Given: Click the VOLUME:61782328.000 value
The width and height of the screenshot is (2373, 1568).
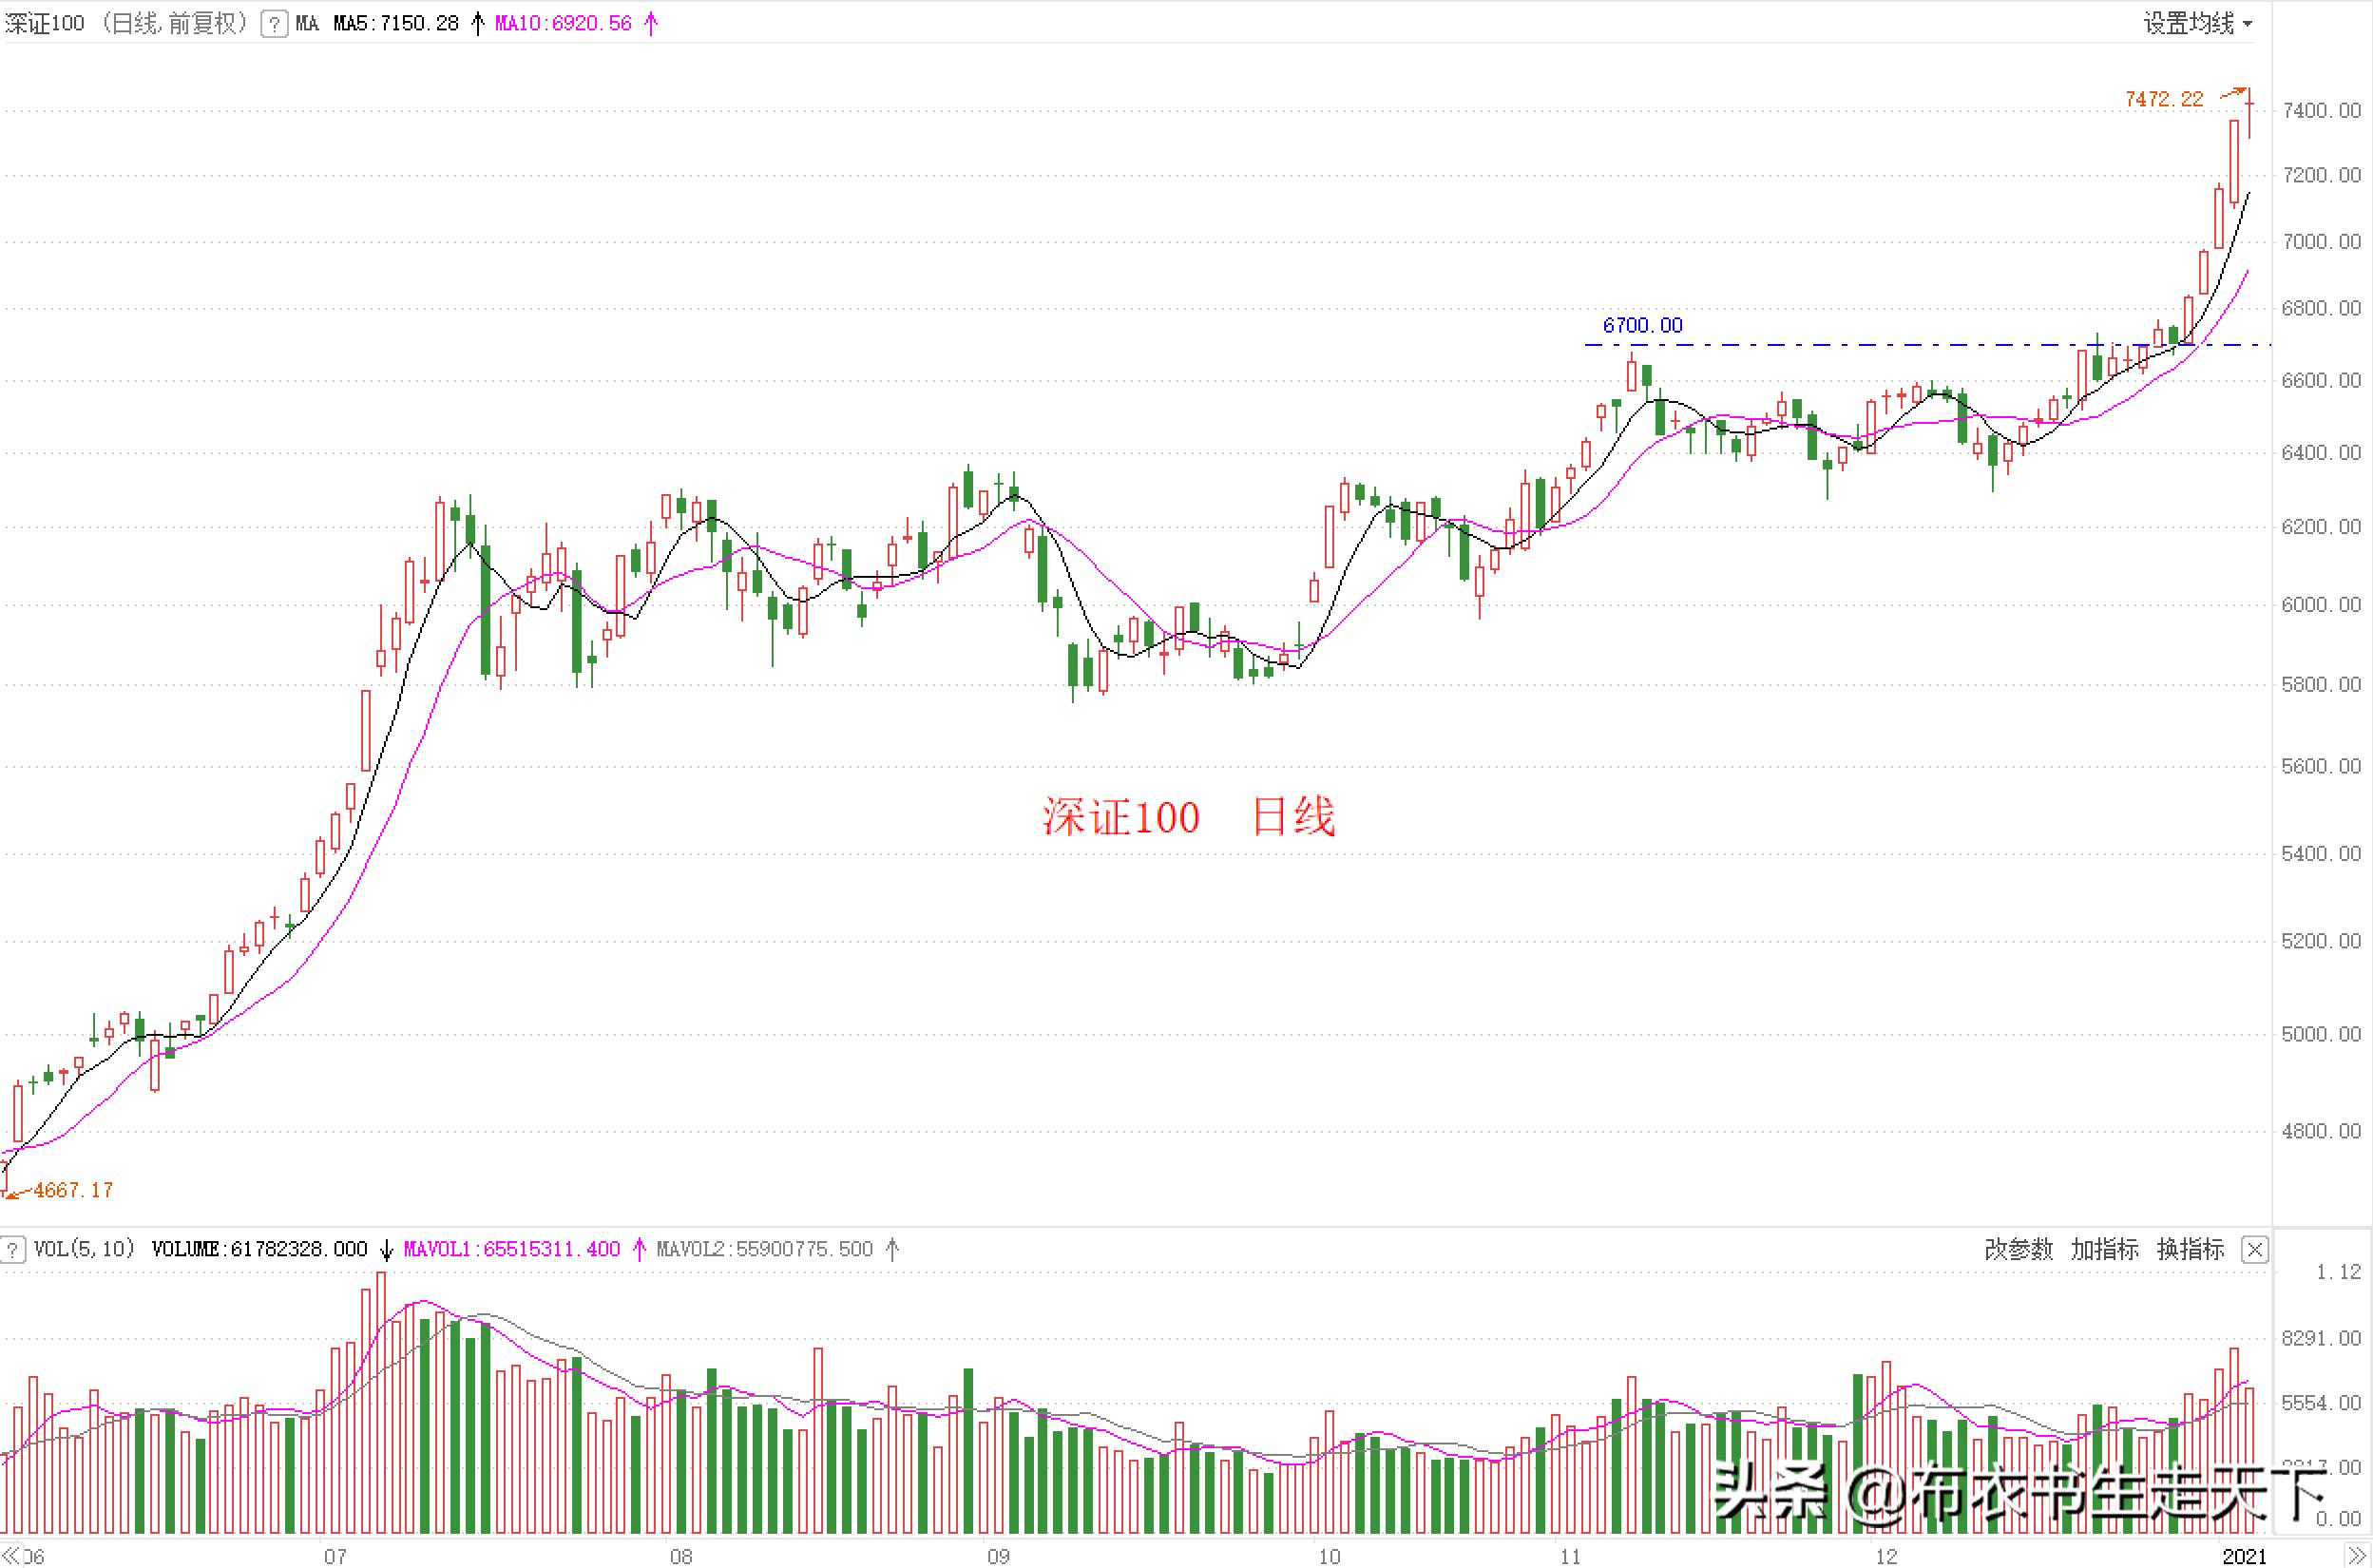Looking at the screenshot, I should tap(259, 1250).
